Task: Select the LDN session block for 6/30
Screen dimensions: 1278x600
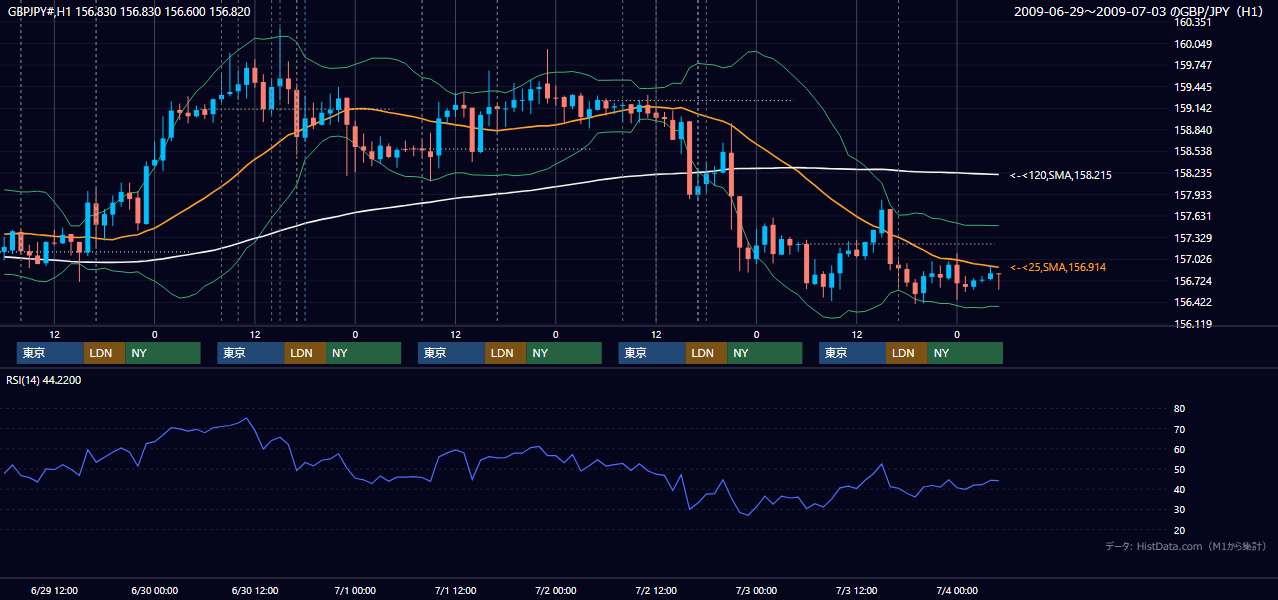Action: click(305, 353)
